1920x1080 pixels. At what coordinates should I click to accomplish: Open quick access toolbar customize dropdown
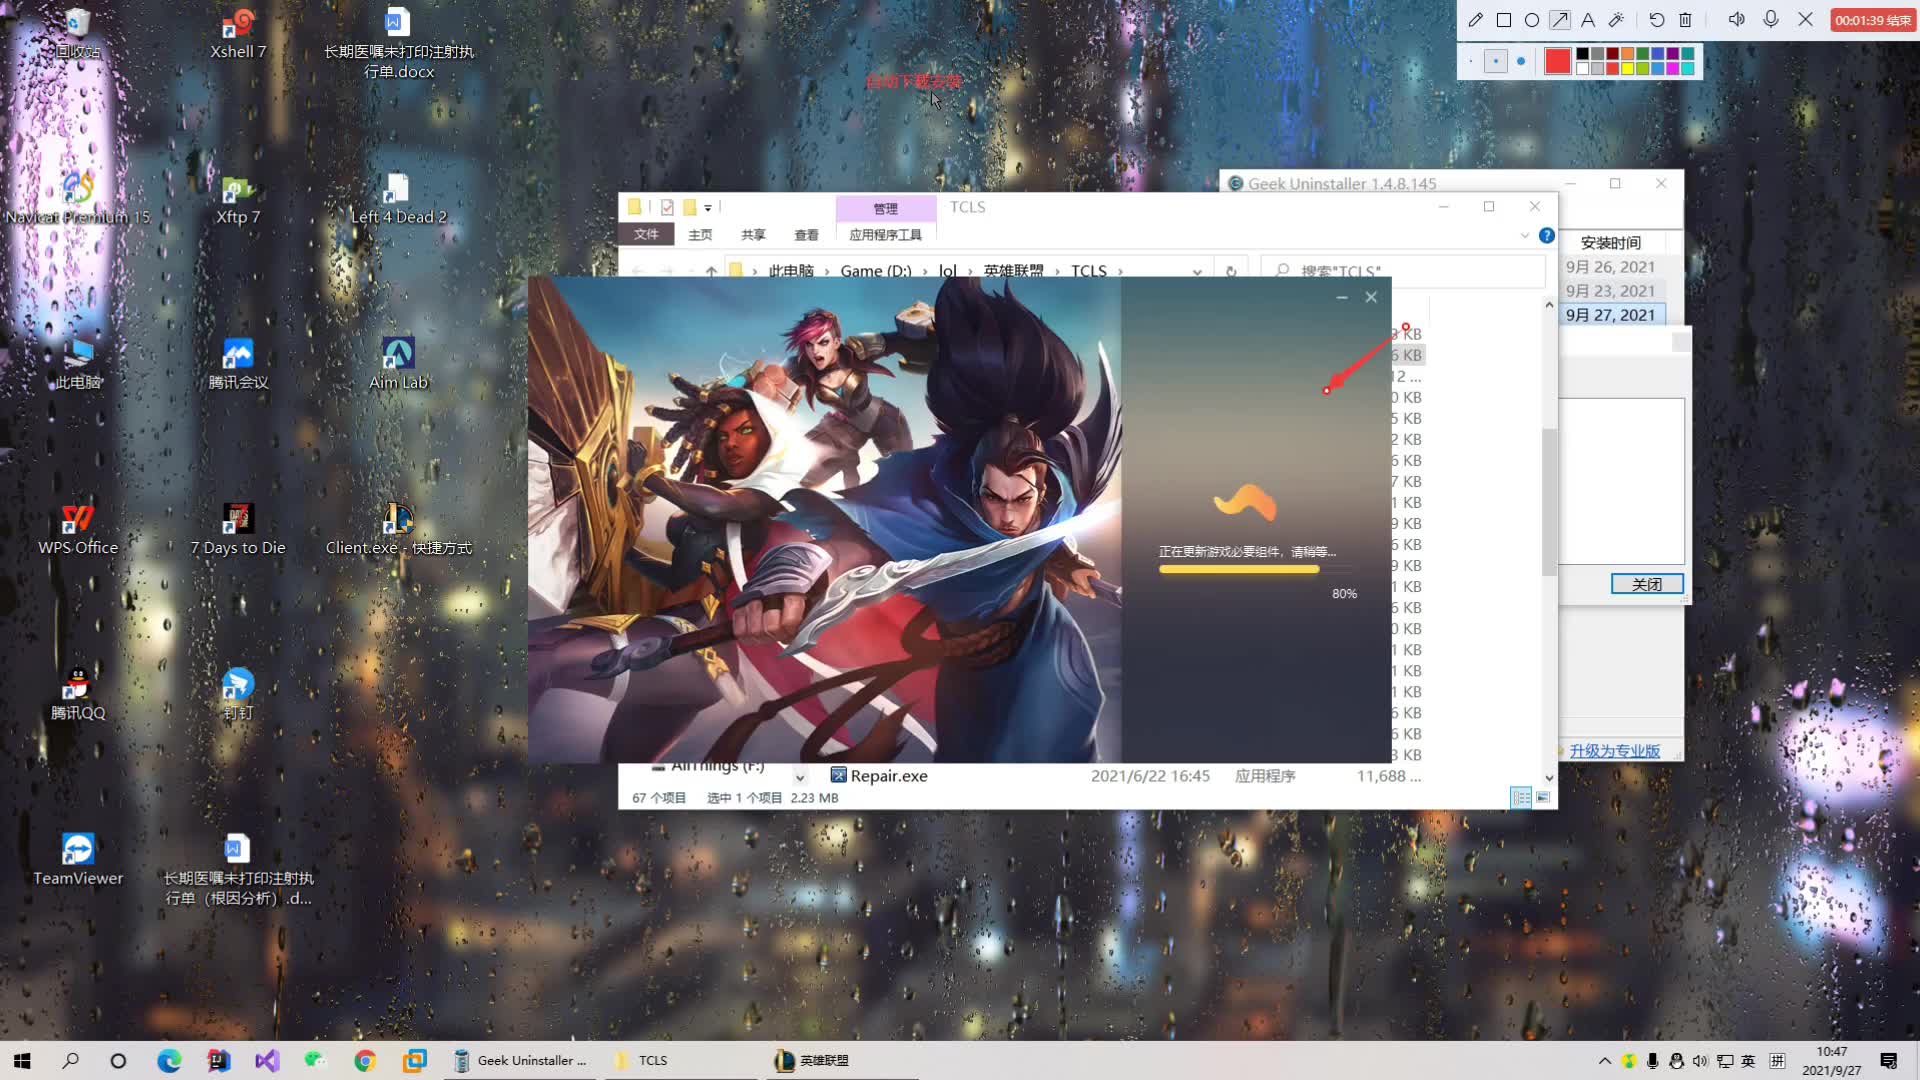click(708, 208)
